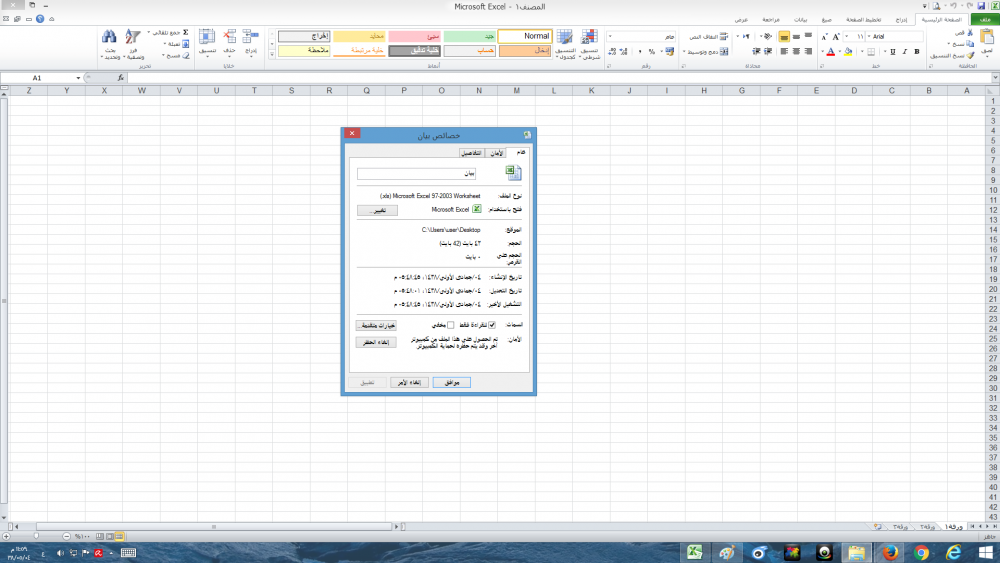Open the Page Layout ribbon tab
Viewport: 1000px width, 563px height.
[x=864, y=20]
